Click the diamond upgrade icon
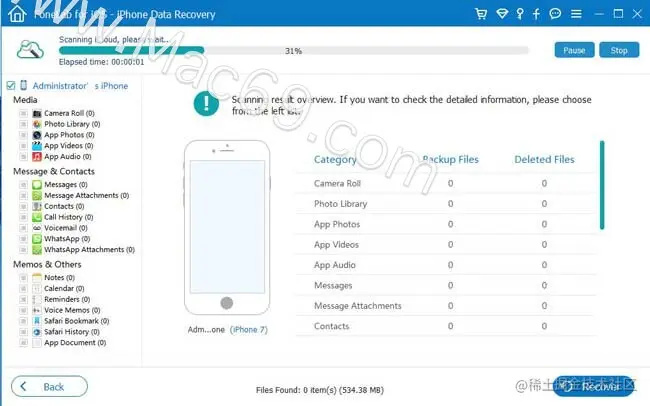Image resolution: width=650 pixels, height=406 pixels. pos(502,14)
